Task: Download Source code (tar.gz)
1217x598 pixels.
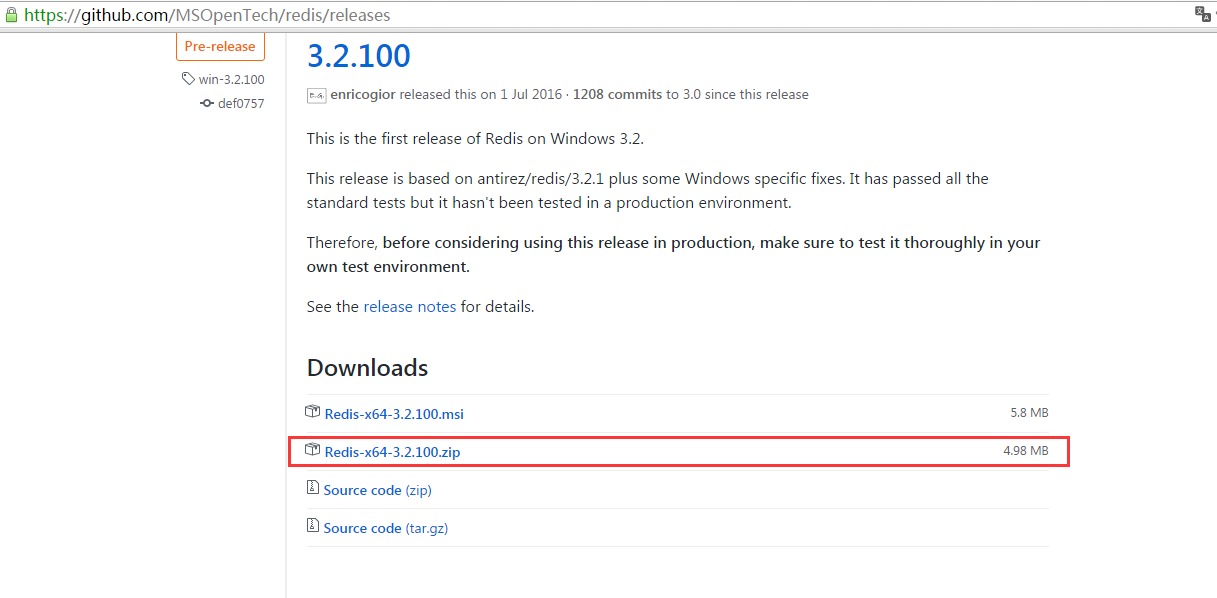Action: (x=386, y=528)
